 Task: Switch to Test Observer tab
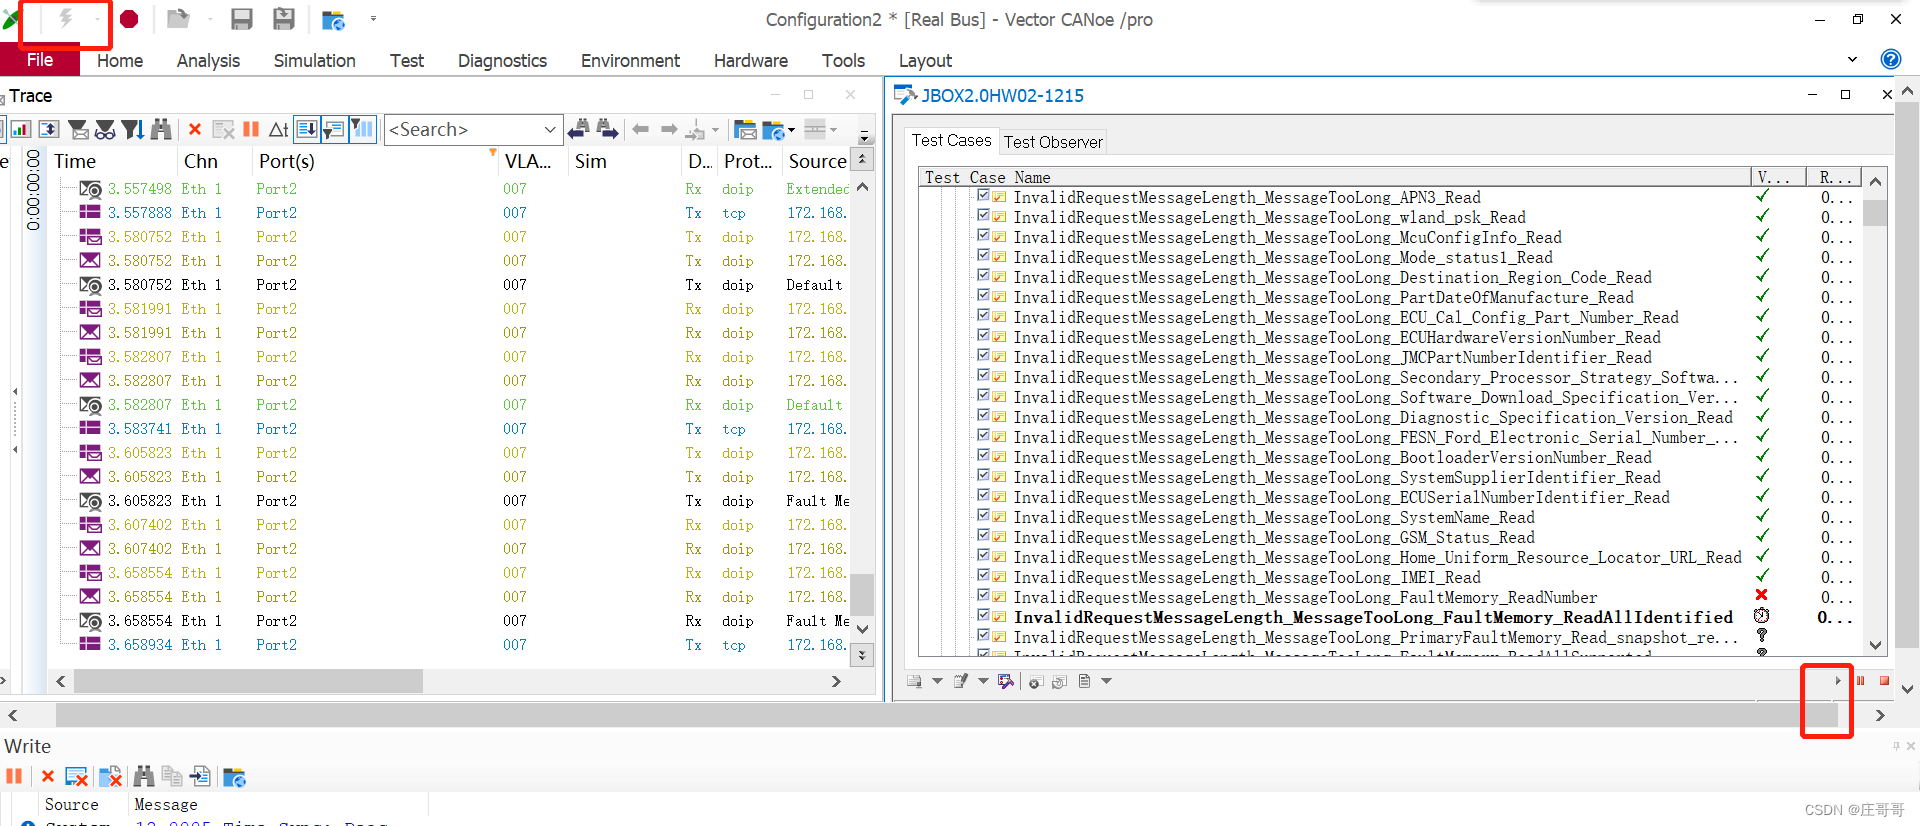(1053, 142)
